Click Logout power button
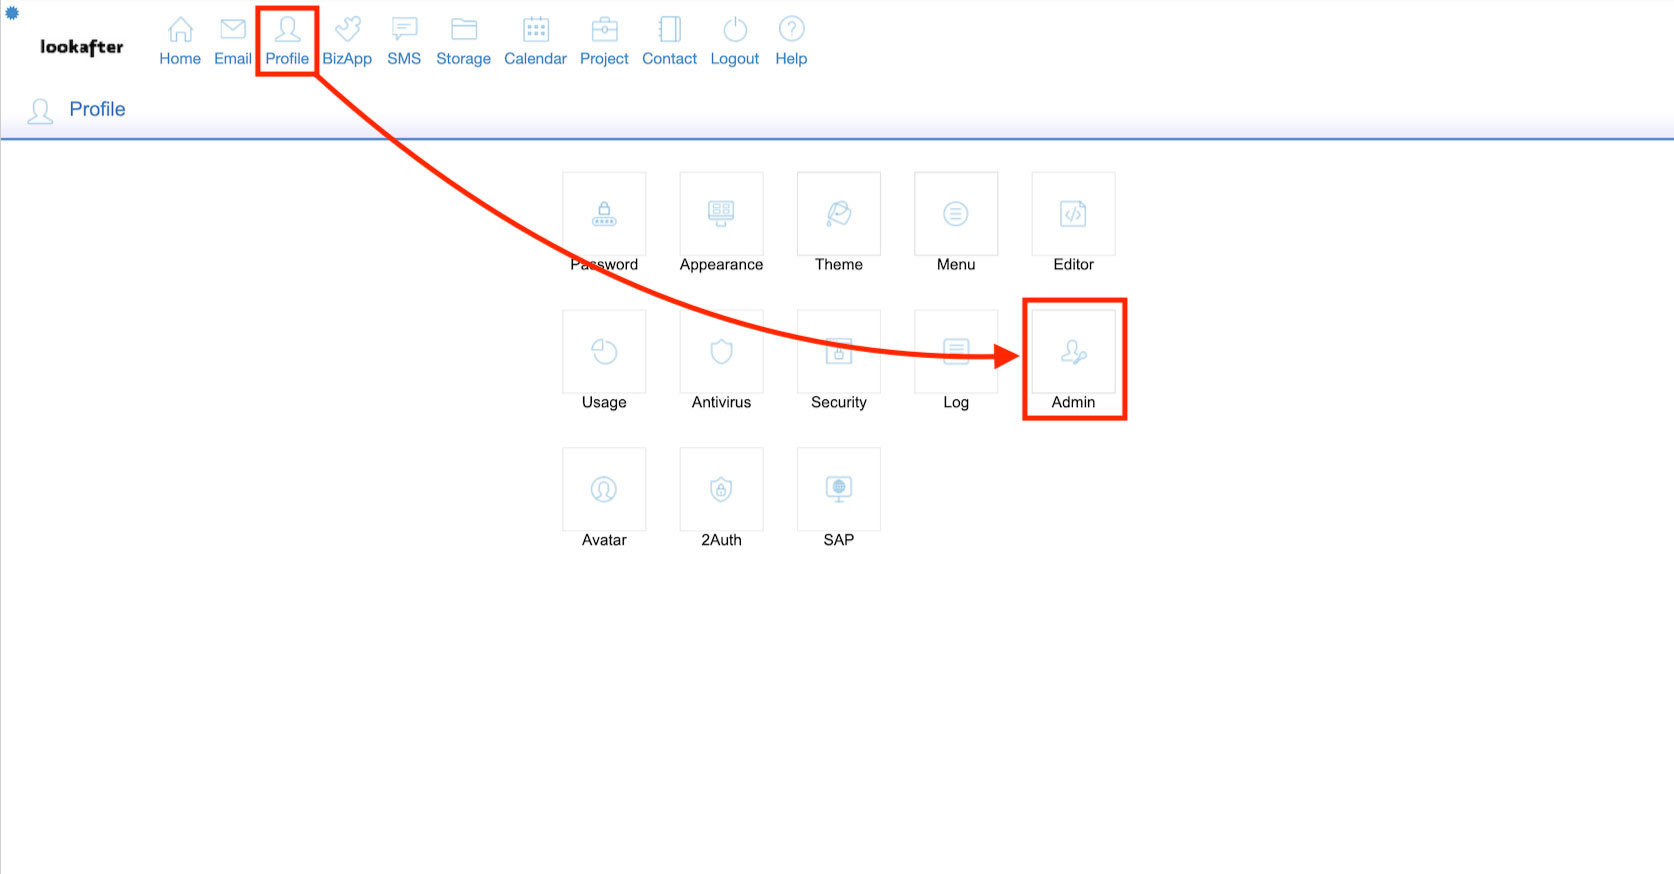Screen dimensions: 1674x874 pos(734,42)
